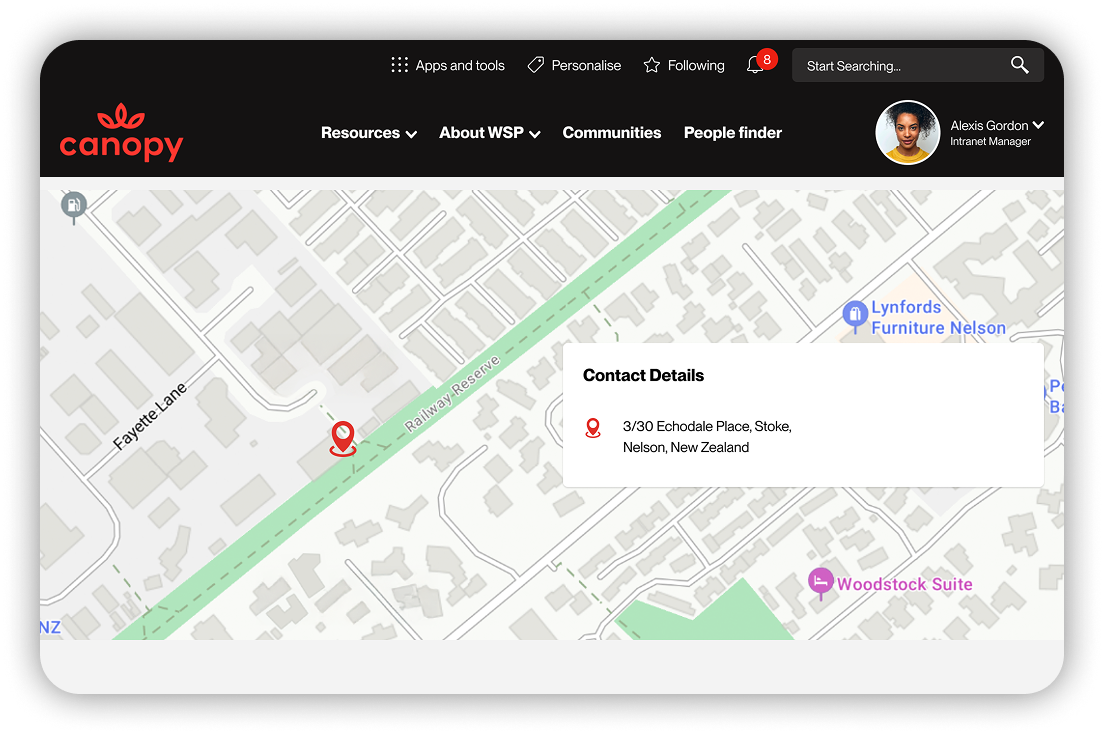This screenshot has height=734, width=1104.
Task: Expand the Resources dropdown menu
Action: pyautogui.click(x=368, y=133)
